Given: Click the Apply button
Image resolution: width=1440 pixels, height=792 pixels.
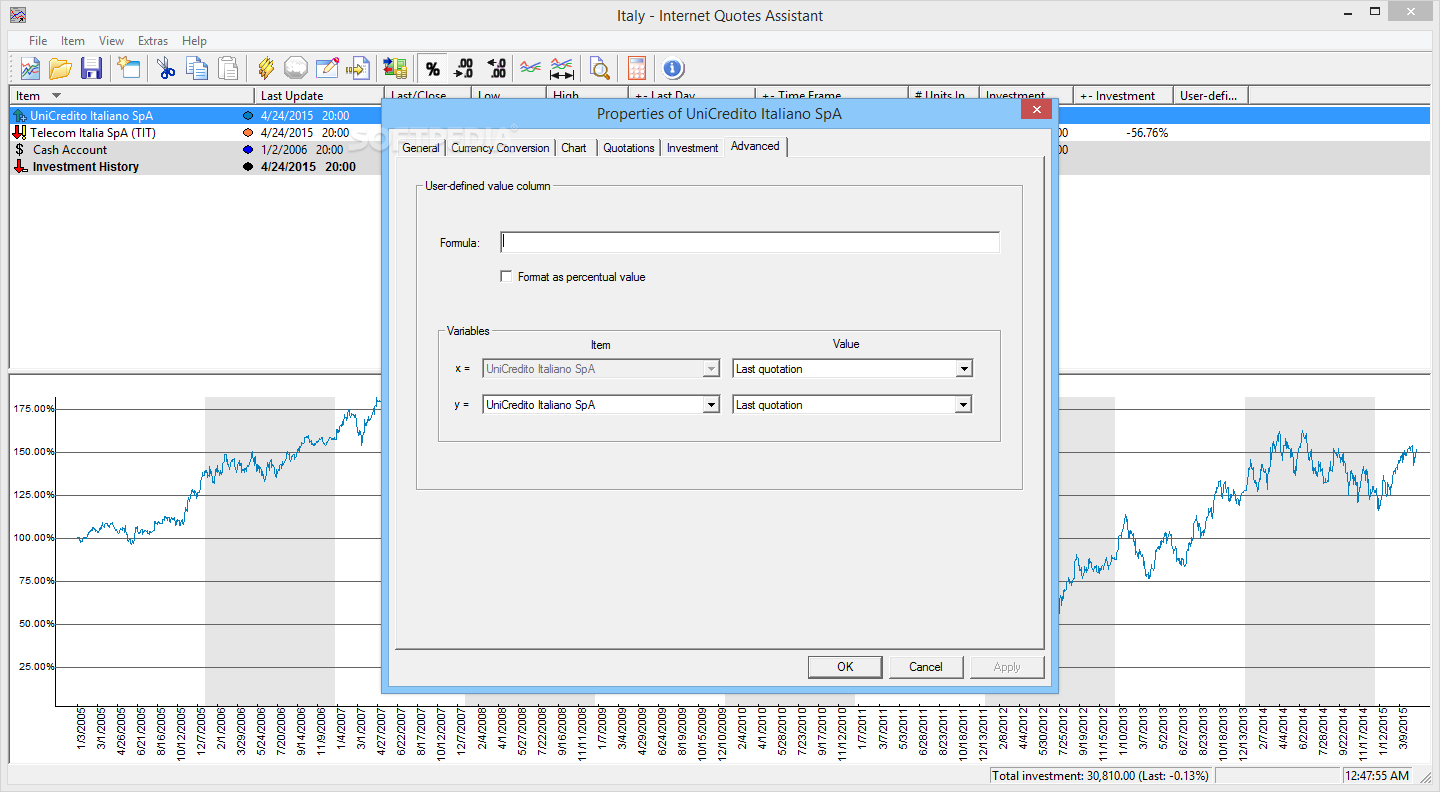Looking at the screenshot, I should pos(1007,667).
